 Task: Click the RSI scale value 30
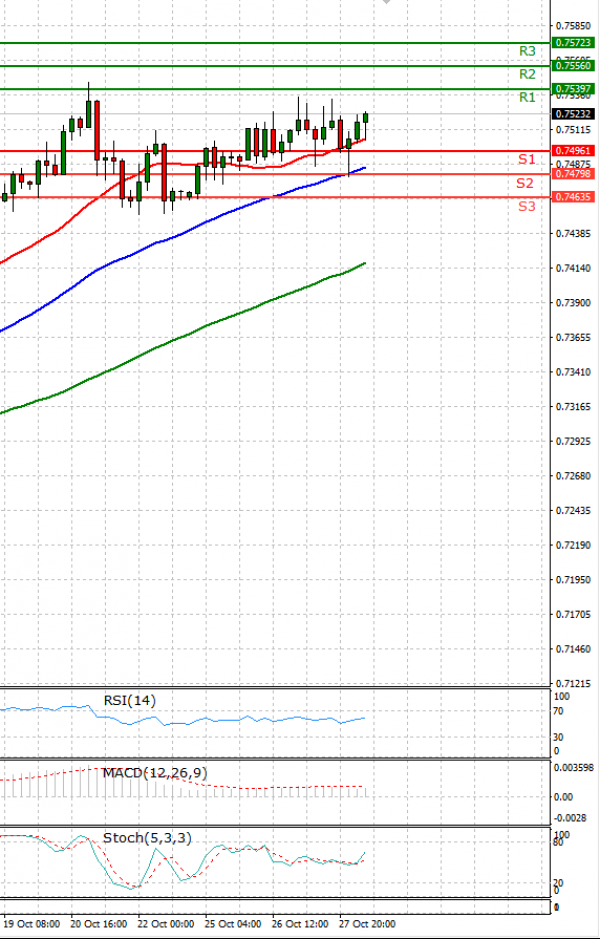(x=560, y=737)
